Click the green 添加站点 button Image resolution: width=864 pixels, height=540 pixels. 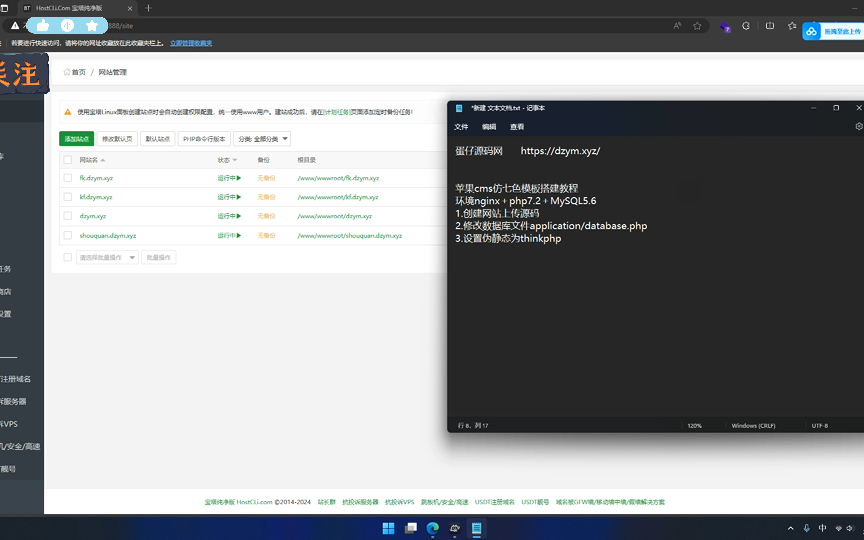(77, 139)
